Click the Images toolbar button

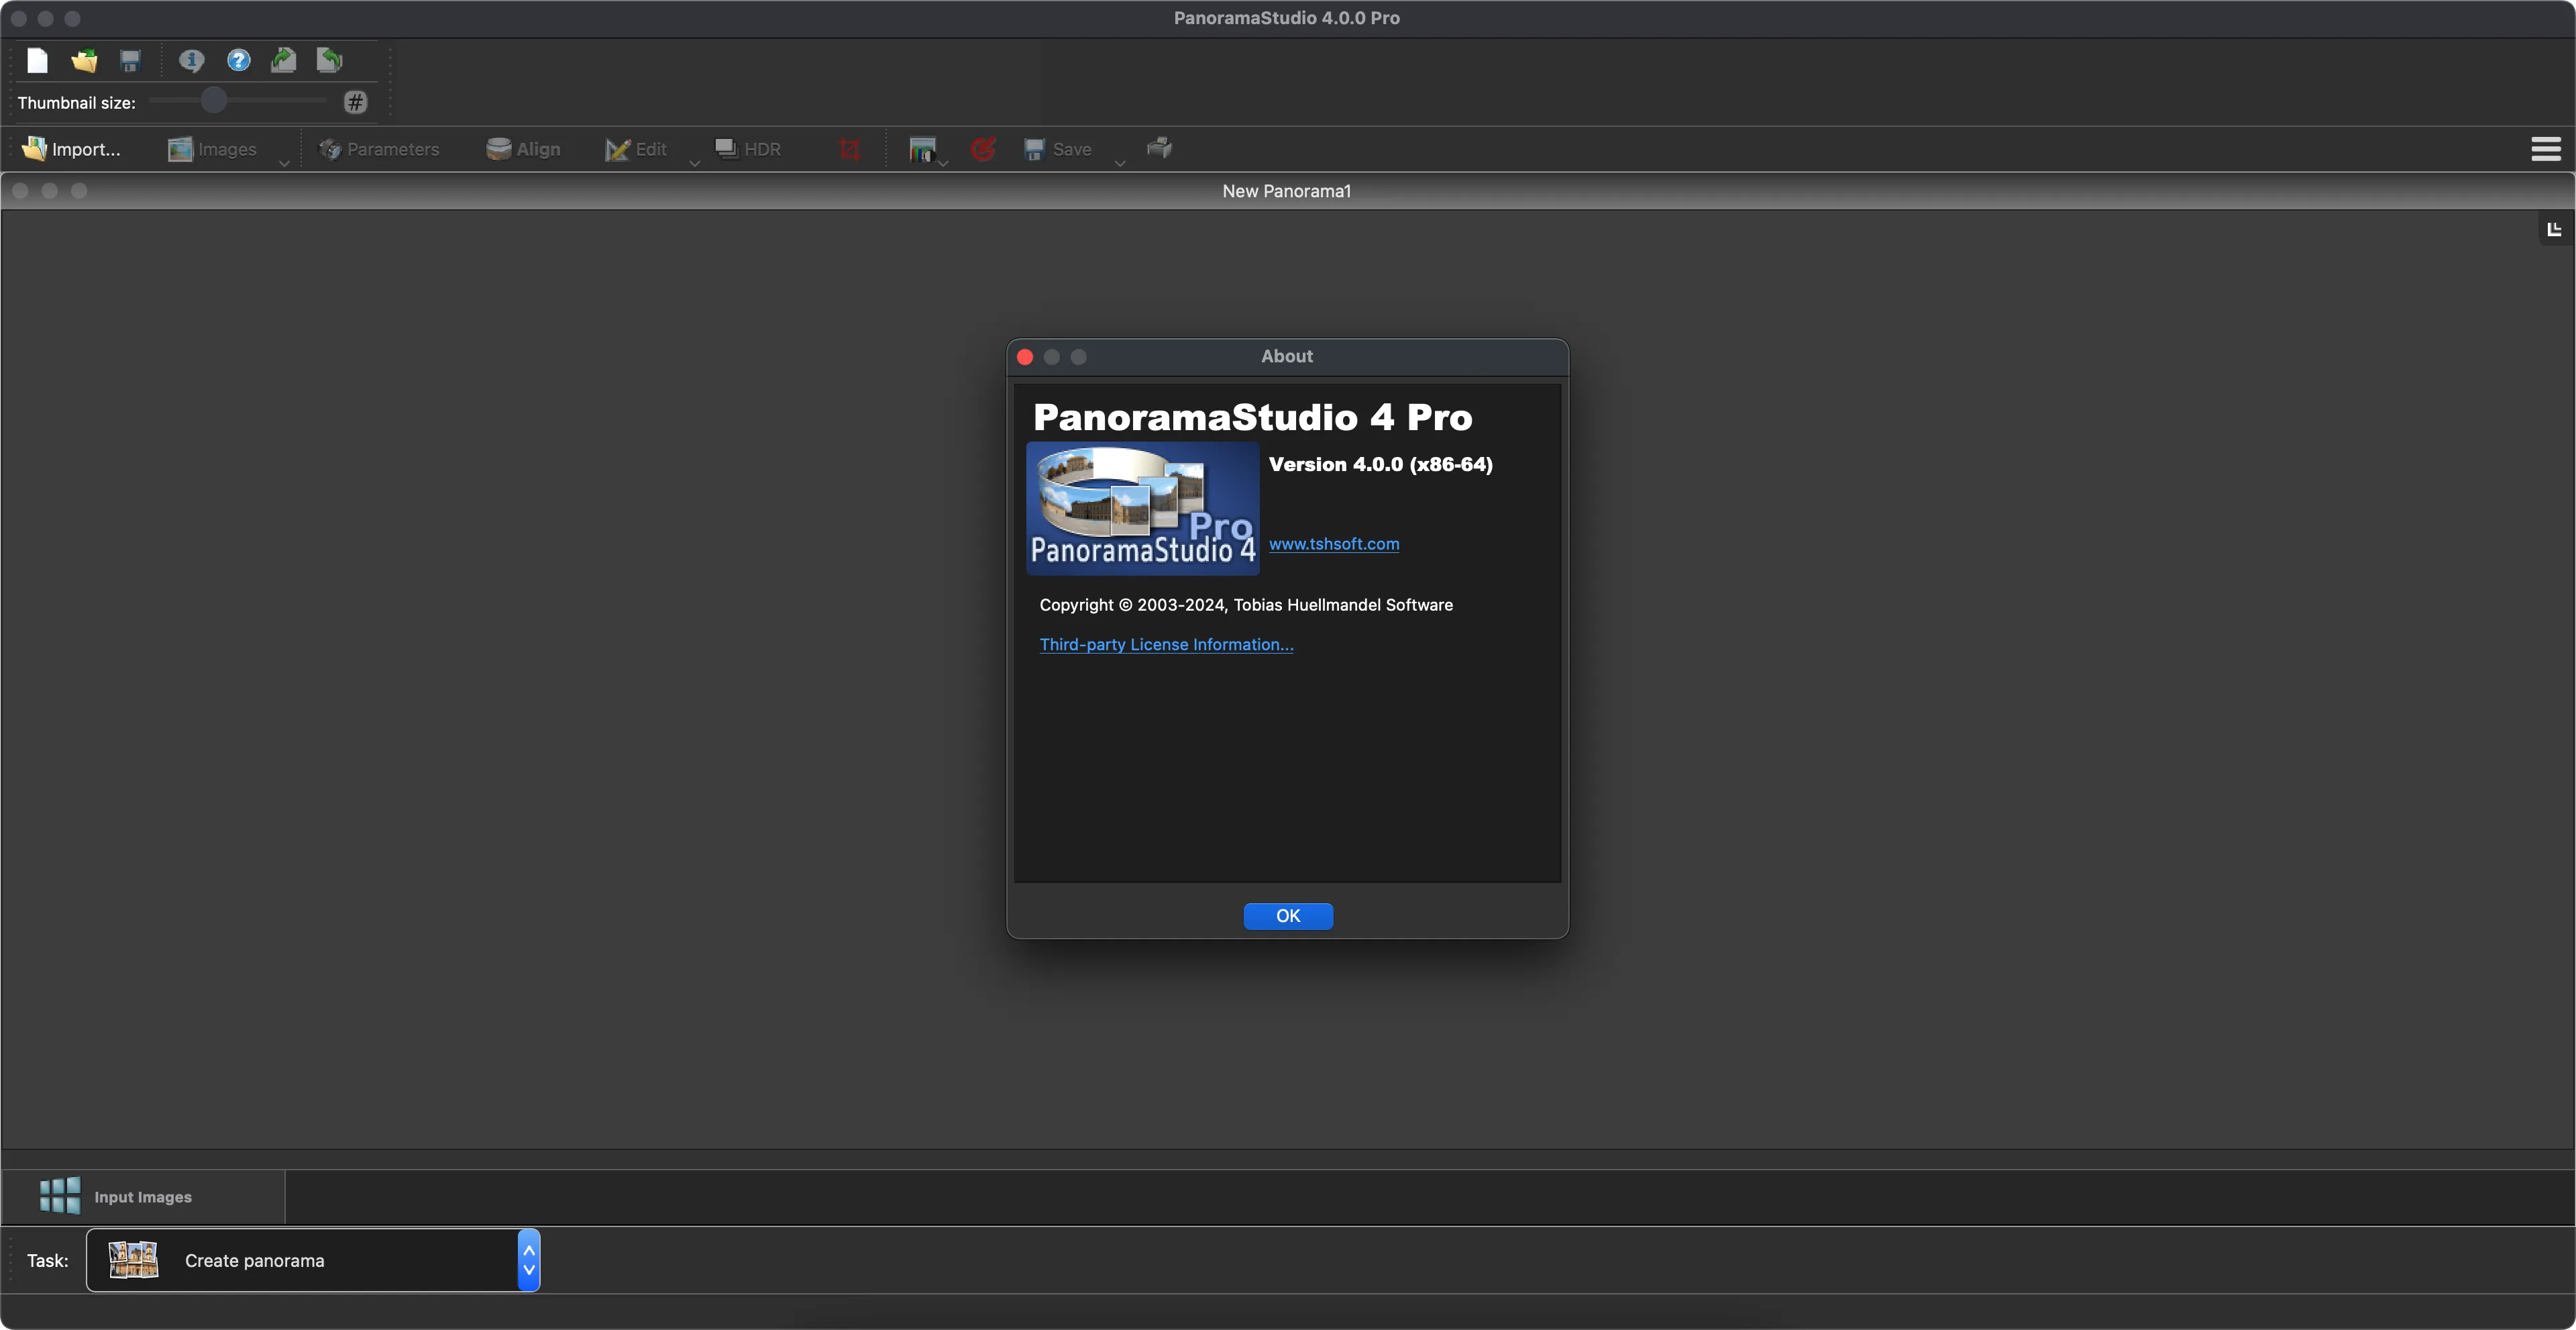[213, 149]
